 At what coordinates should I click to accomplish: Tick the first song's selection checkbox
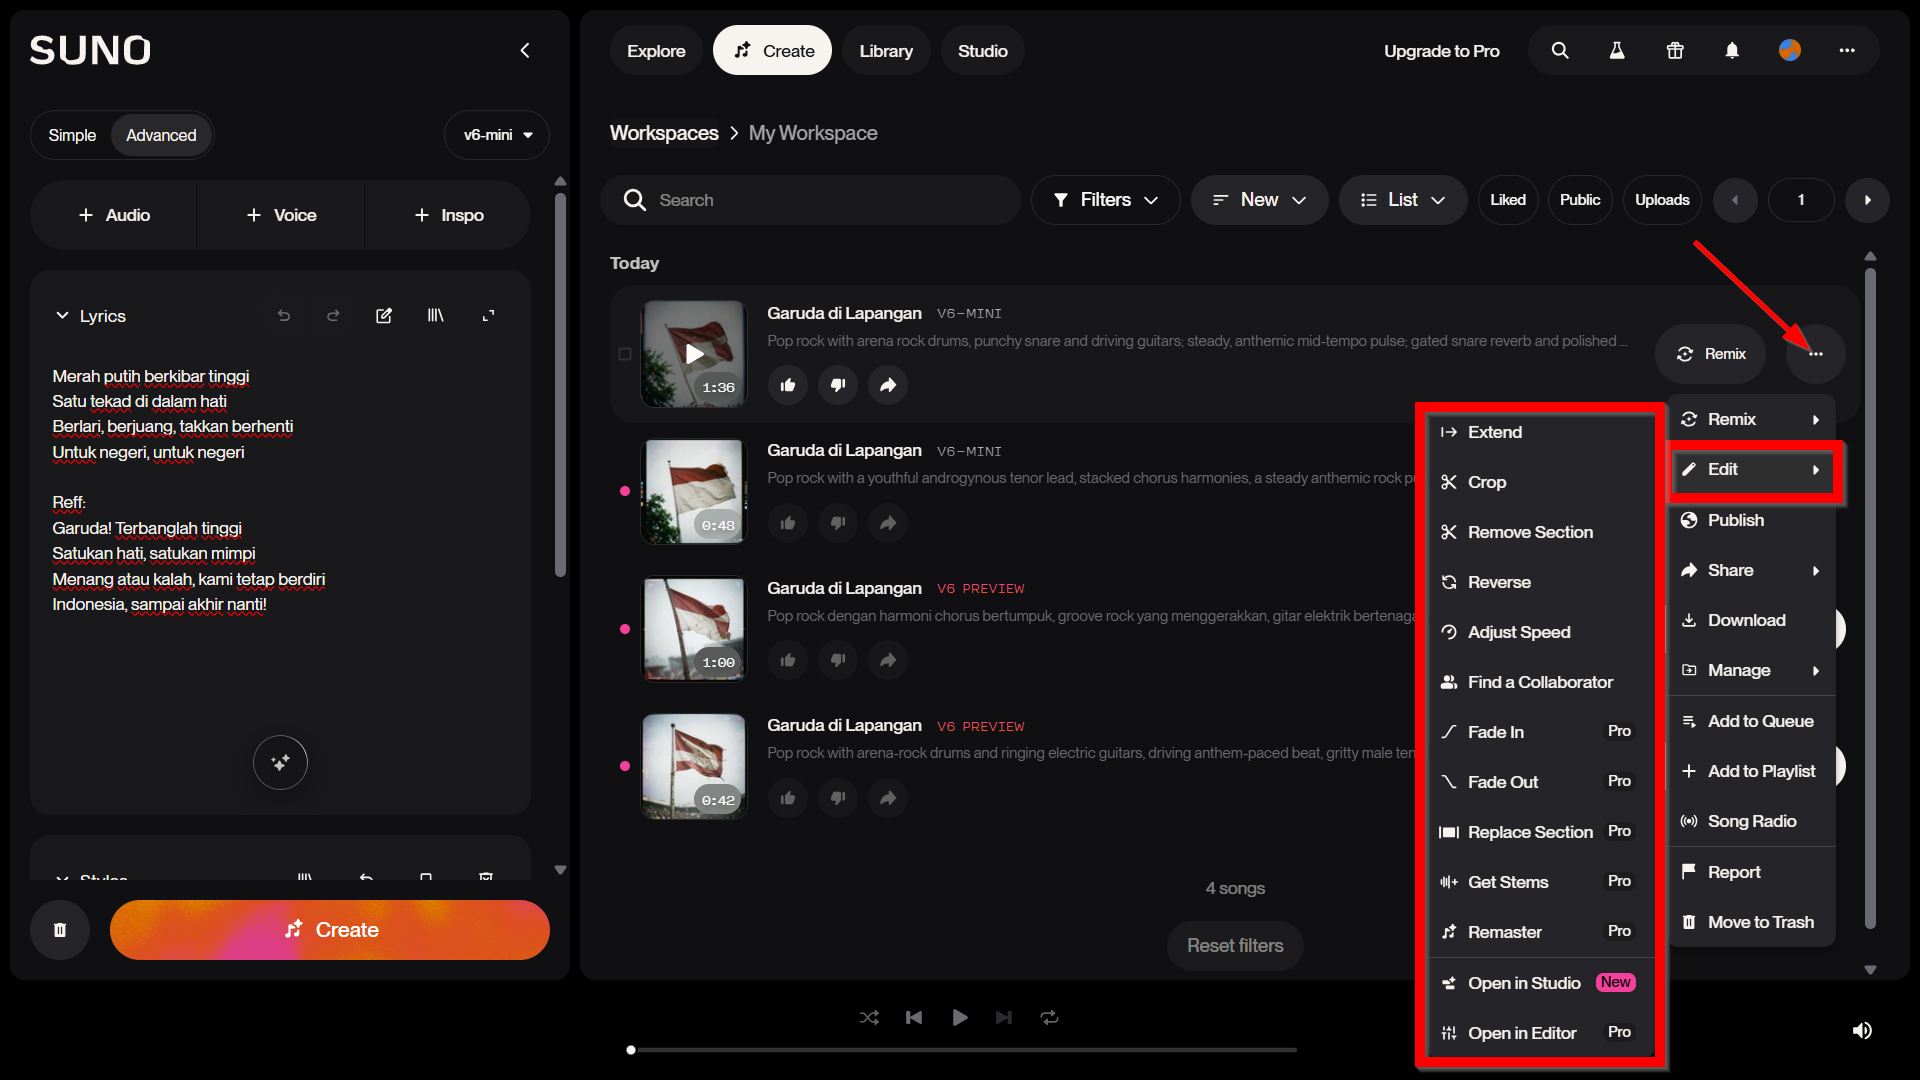(625, 354)
